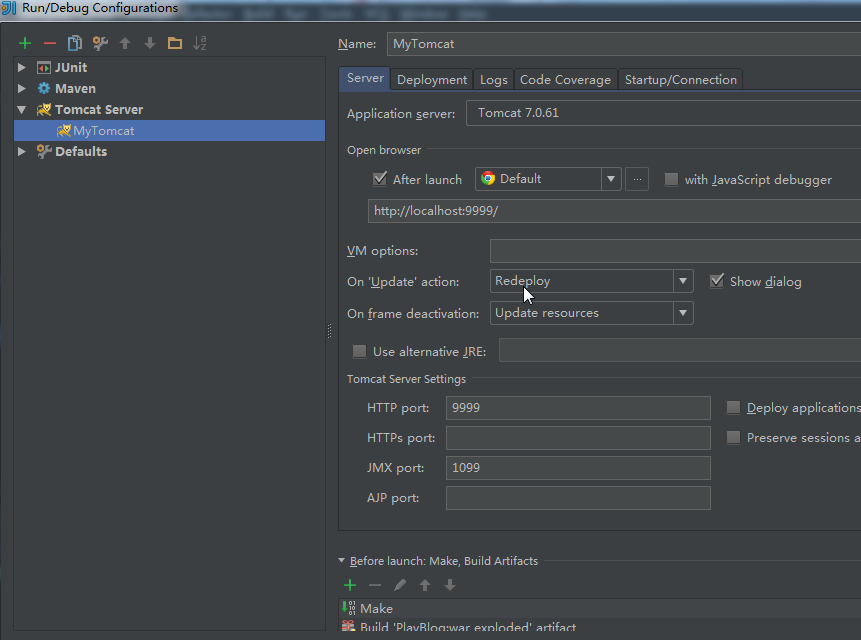This screenshot has width=861, height=640.
Task: Click the URL field http://localhost:9999/
Action: (614, 211)
